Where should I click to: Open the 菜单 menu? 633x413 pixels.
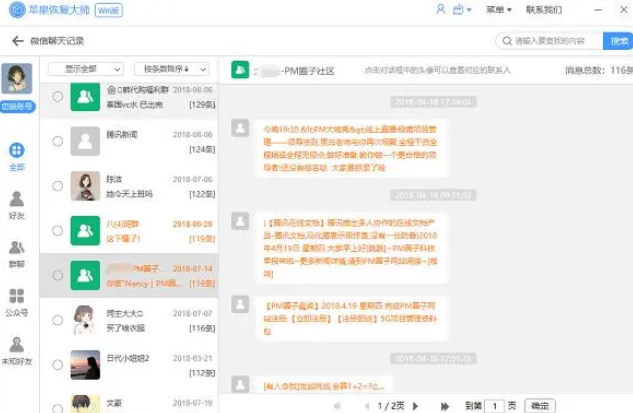coord(499,9)
